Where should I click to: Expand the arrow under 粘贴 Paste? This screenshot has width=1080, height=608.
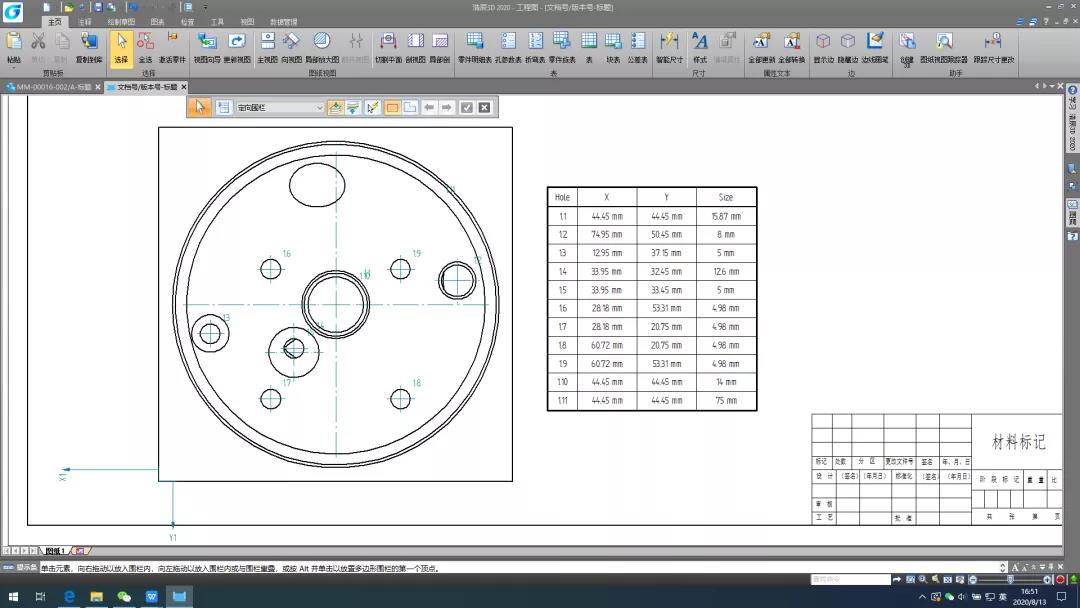(x=14, y=67)
